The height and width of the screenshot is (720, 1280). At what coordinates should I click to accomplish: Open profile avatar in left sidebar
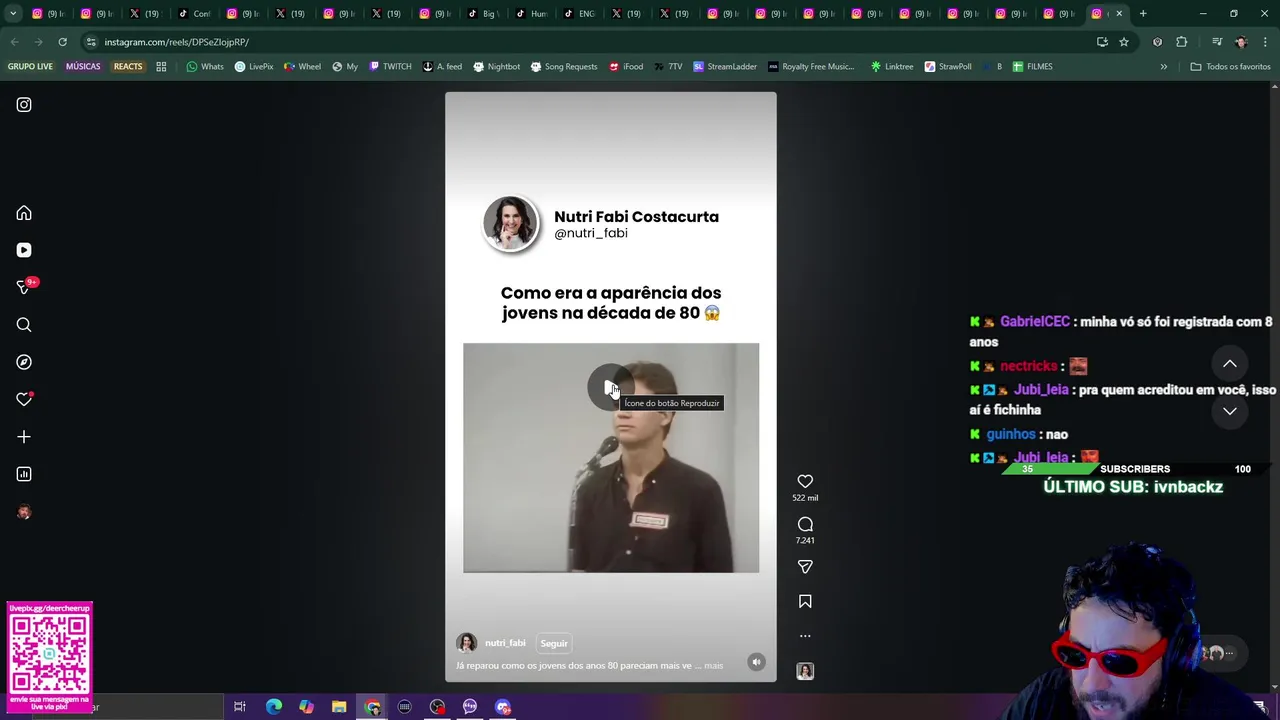pyautogui.click(x=24, y=512)
